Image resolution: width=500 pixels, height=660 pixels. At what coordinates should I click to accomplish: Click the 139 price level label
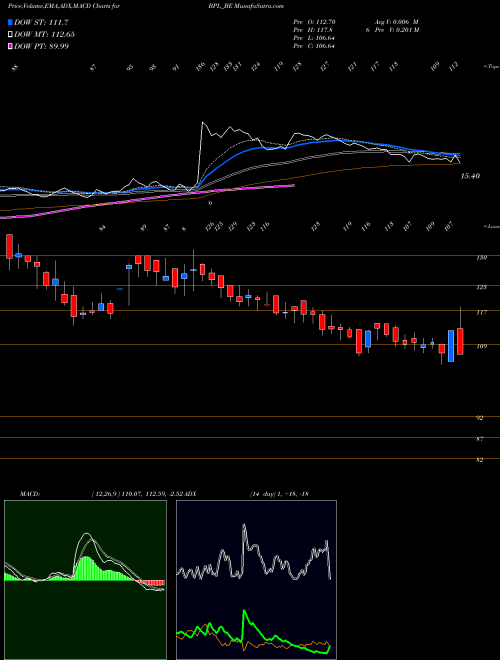482,257
